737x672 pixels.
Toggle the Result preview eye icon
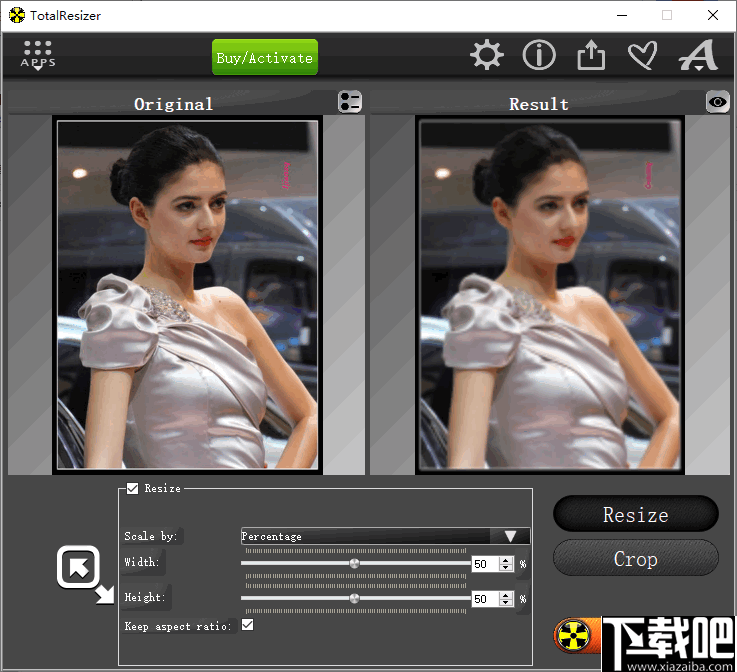717,102
